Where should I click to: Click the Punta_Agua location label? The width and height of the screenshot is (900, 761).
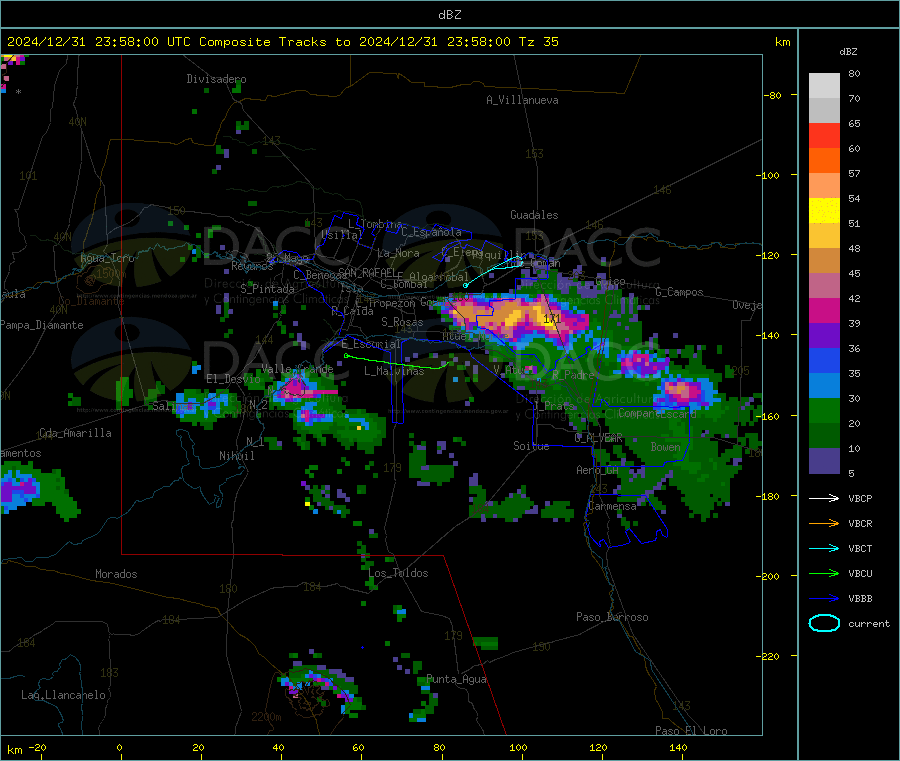pyautogui.click(x=456, y=679)
